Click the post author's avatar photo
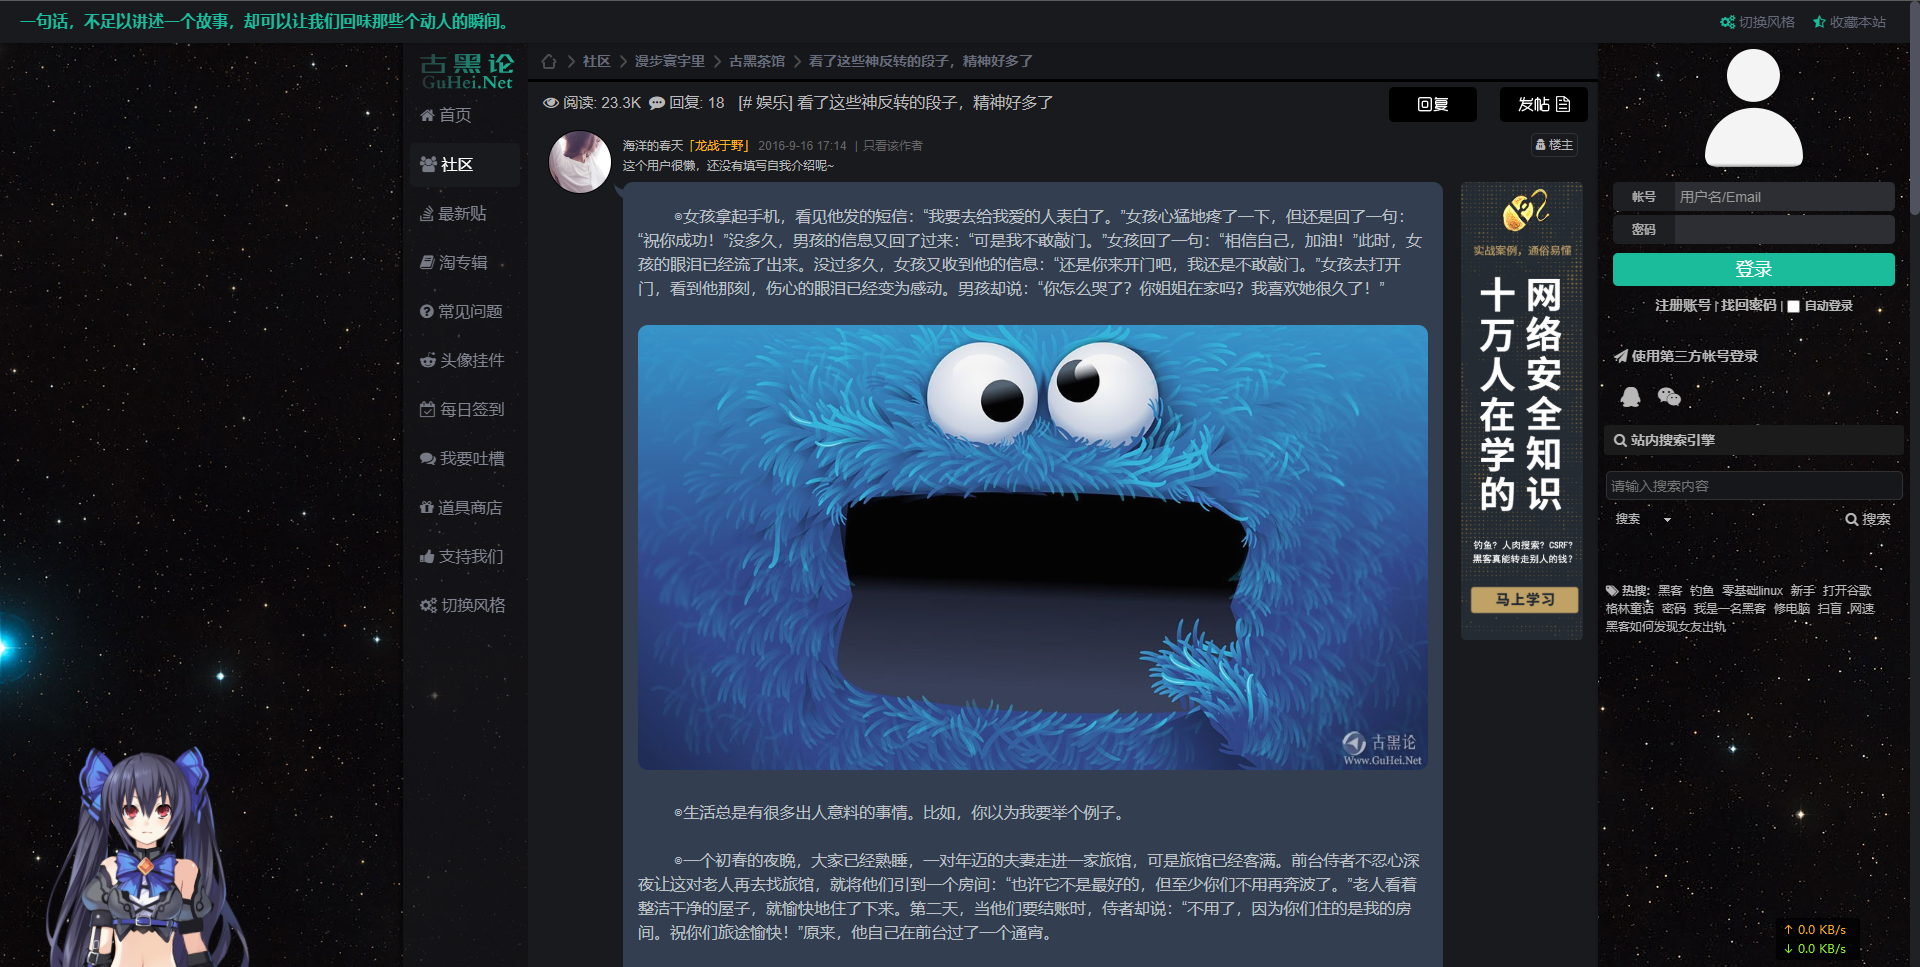Image resolution: width=1920 pixels, height=967 pixels. point(580,161)
